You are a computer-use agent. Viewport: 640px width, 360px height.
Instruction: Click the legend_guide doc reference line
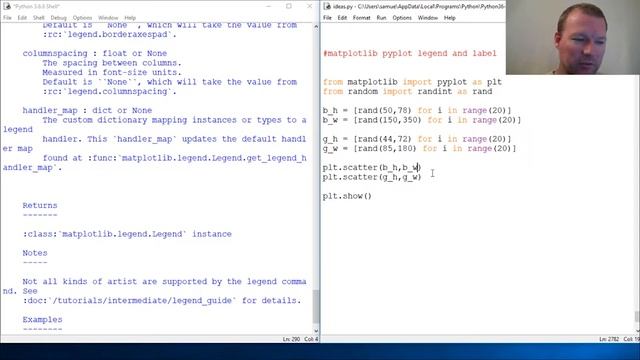(162, 301)
